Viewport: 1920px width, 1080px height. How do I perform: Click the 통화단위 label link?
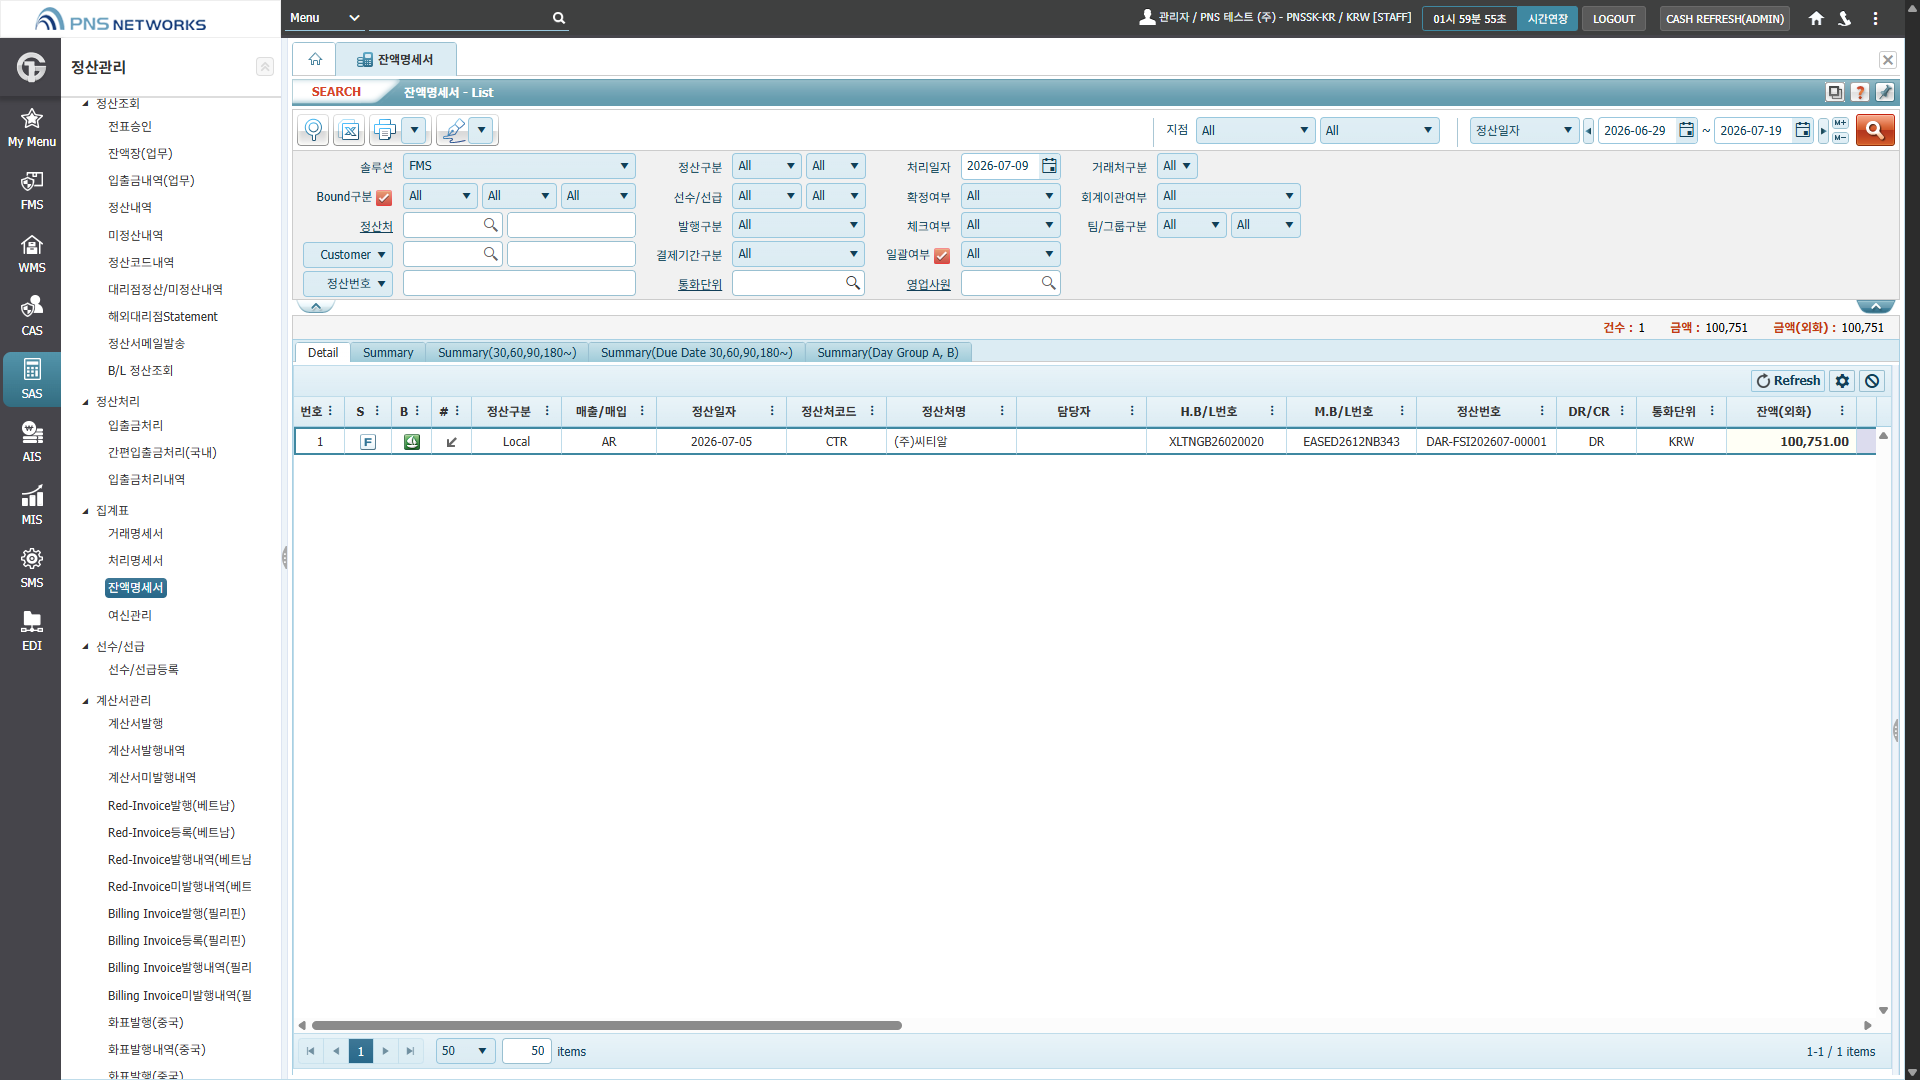[x=699, y=285]
